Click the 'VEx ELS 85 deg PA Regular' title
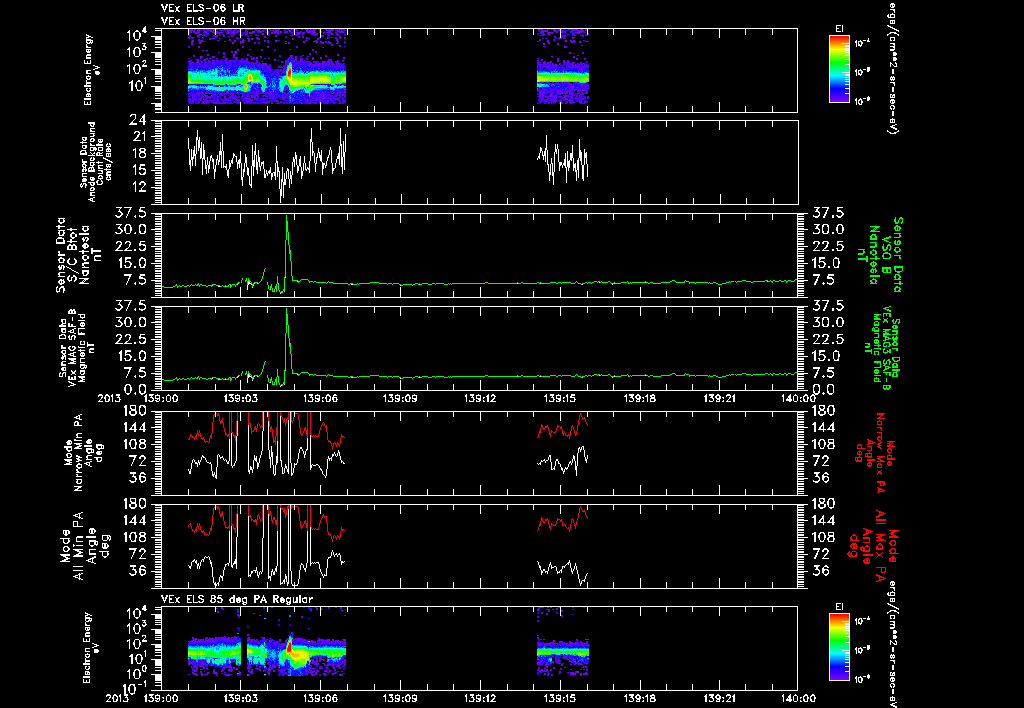Screen dimensions: 1024x708 (237, 599)
